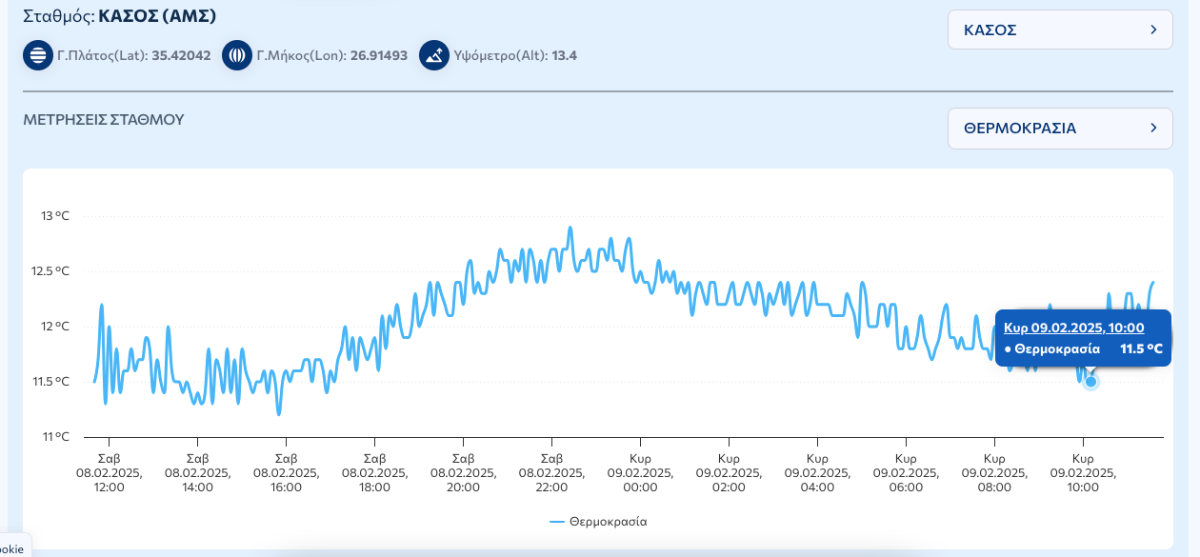1200x557 pixels.
Task: Click the 13 °C y-axis label
Action: [x=55, y=215]
